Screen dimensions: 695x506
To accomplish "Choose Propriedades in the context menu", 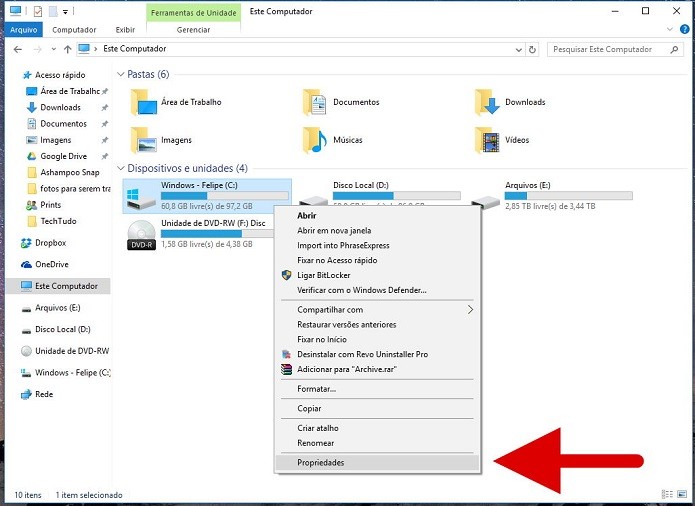I will point(377,463).
